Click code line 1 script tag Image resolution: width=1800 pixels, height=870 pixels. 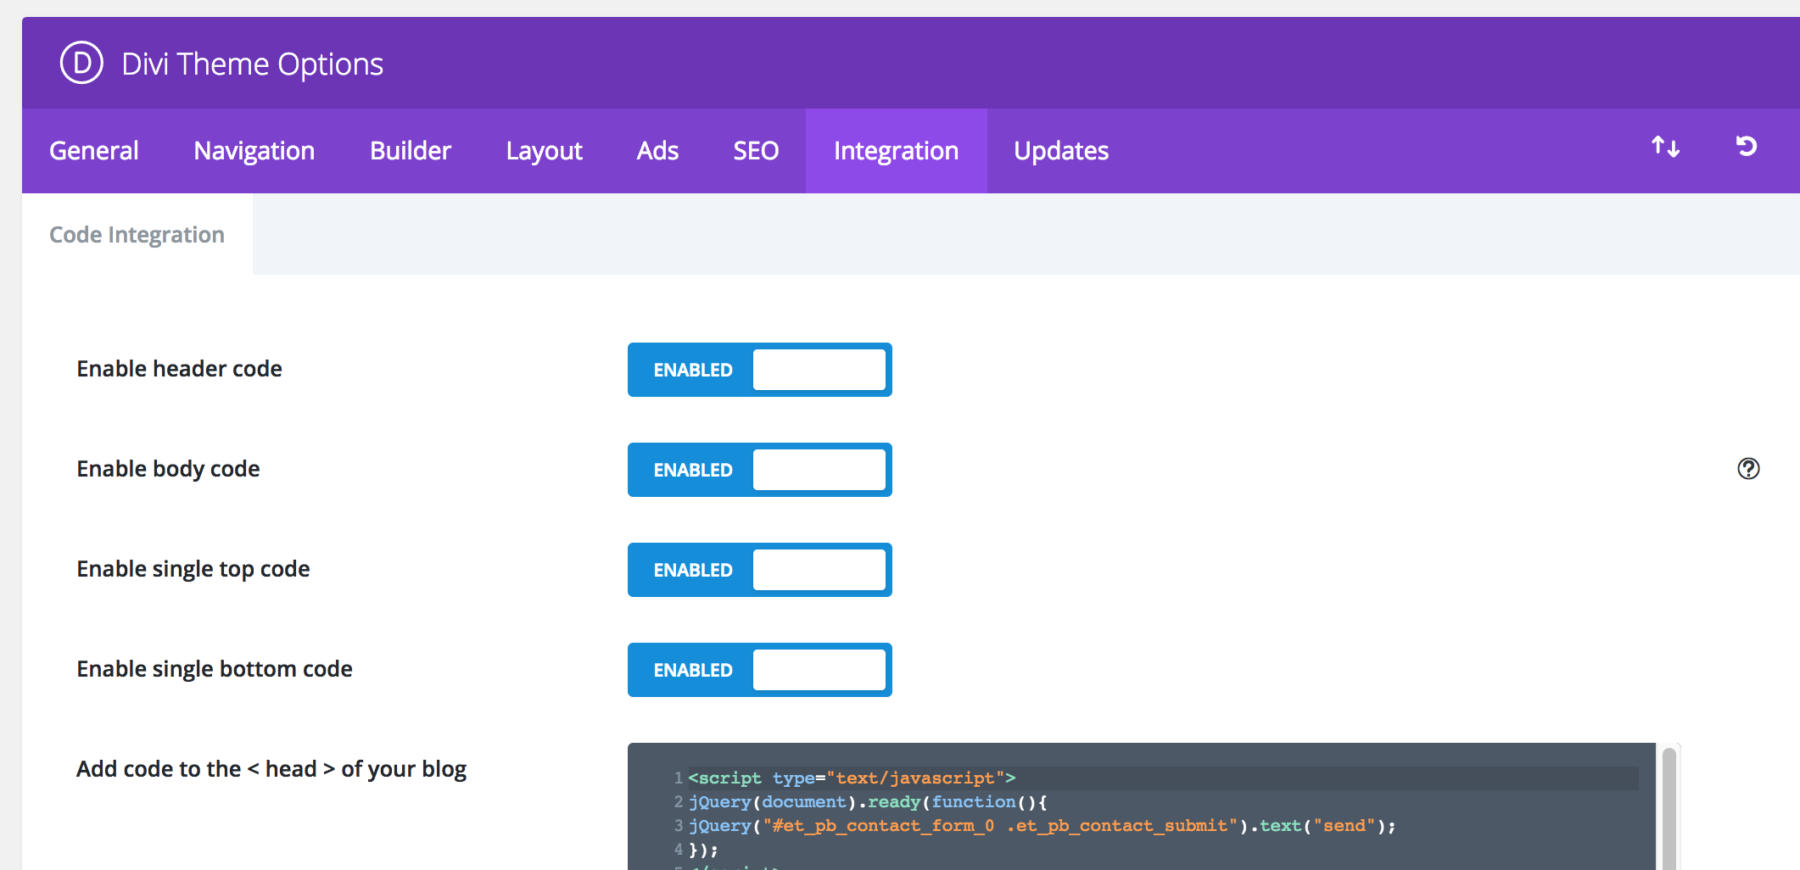851,778
